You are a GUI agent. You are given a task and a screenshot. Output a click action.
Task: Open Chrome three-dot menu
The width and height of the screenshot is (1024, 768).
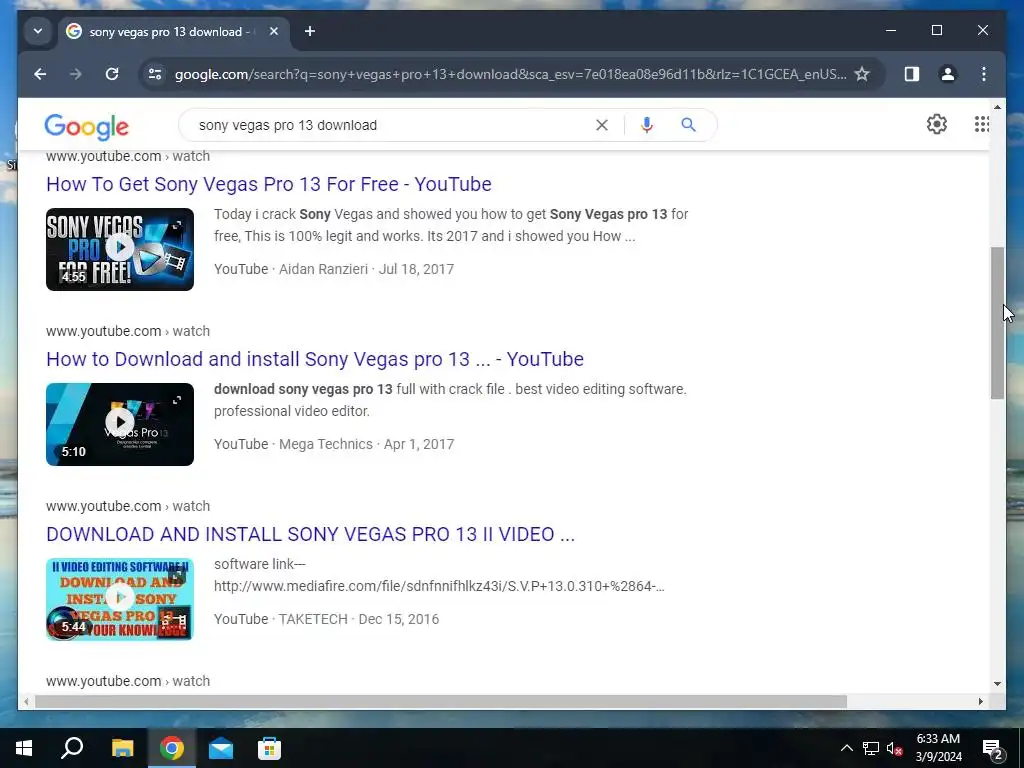(x=984, y=74)
